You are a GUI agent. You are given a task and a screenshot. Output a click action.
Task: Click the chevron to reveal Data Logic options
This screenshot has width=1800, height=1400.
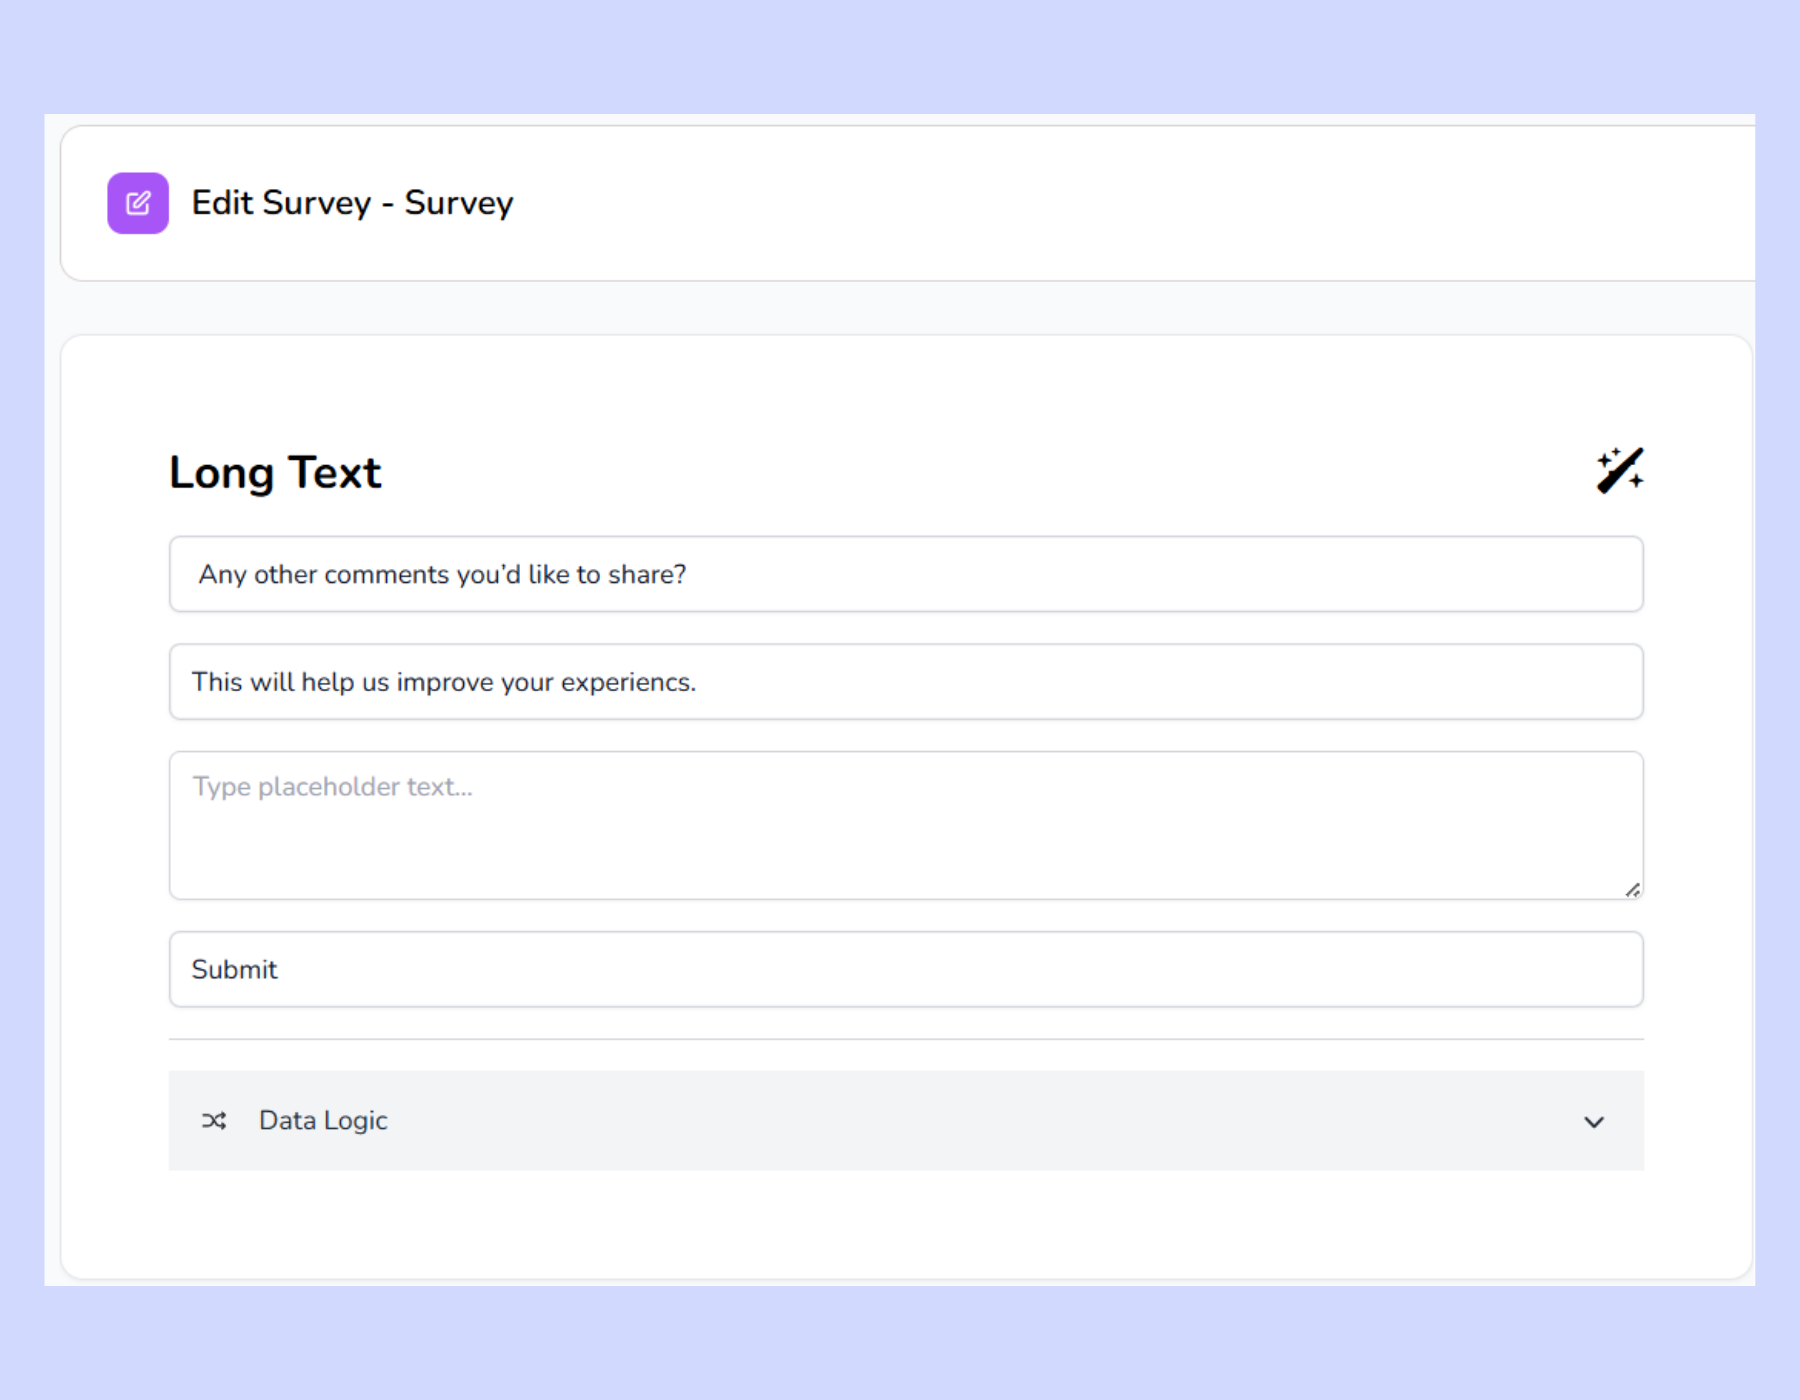(1594, 1121)
